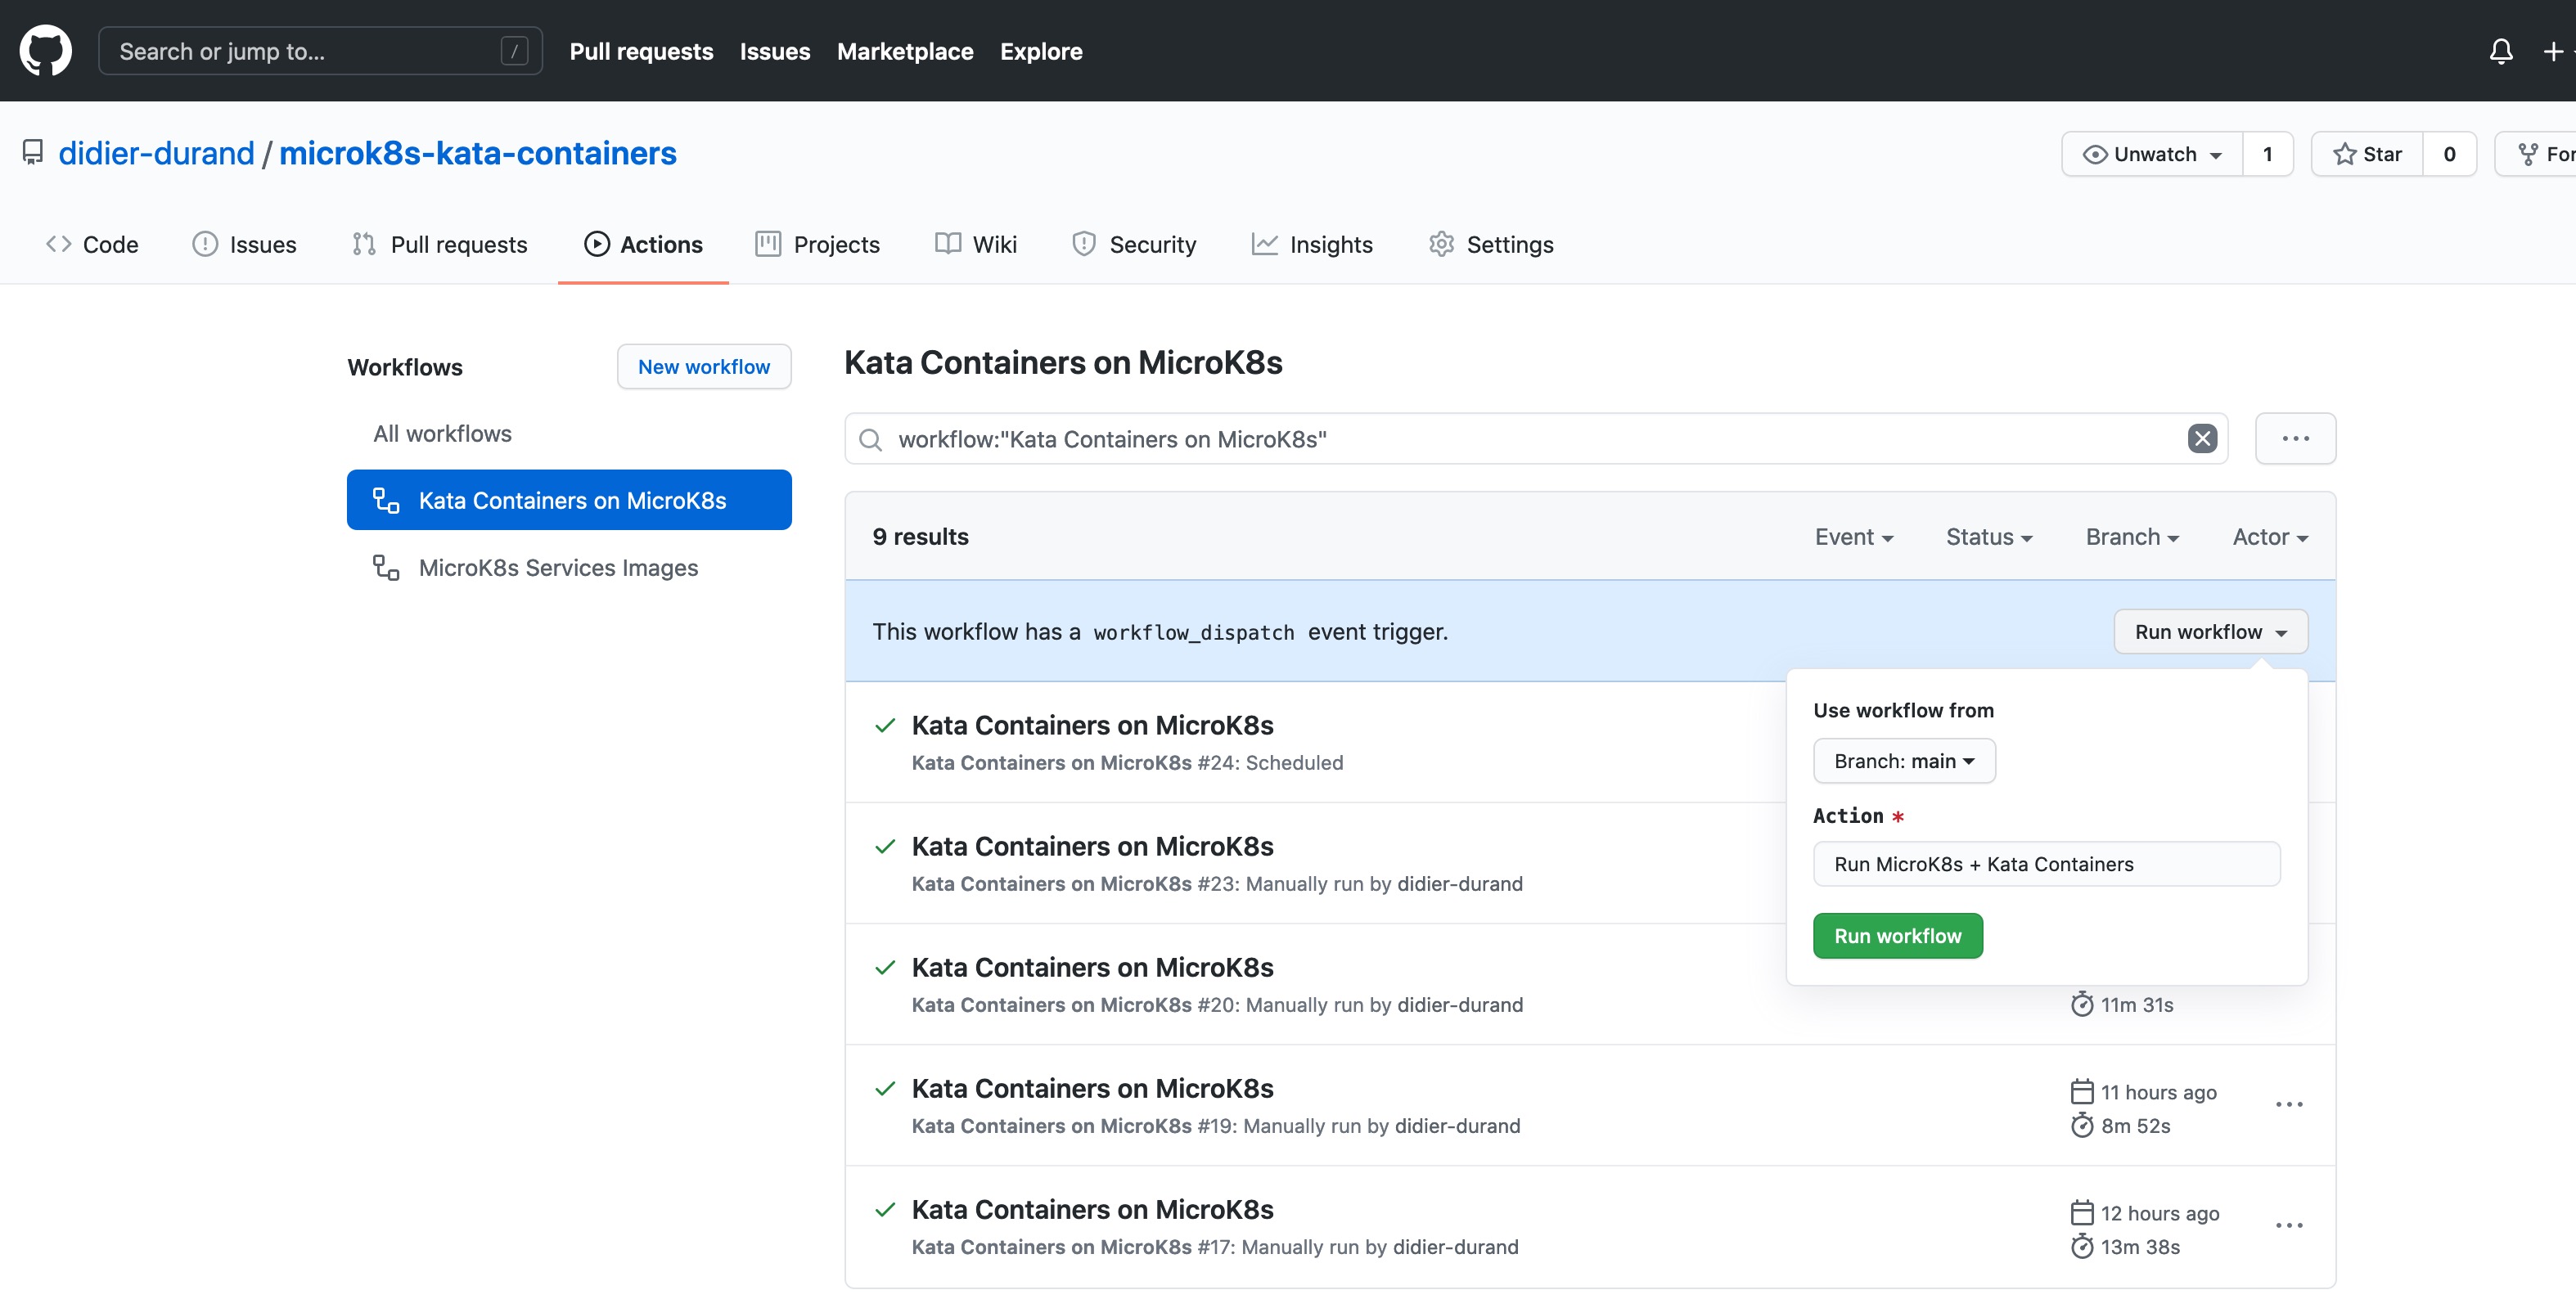Open Marketplace in top navigation
The image size is (2576, 1299).
coord(905,51)
